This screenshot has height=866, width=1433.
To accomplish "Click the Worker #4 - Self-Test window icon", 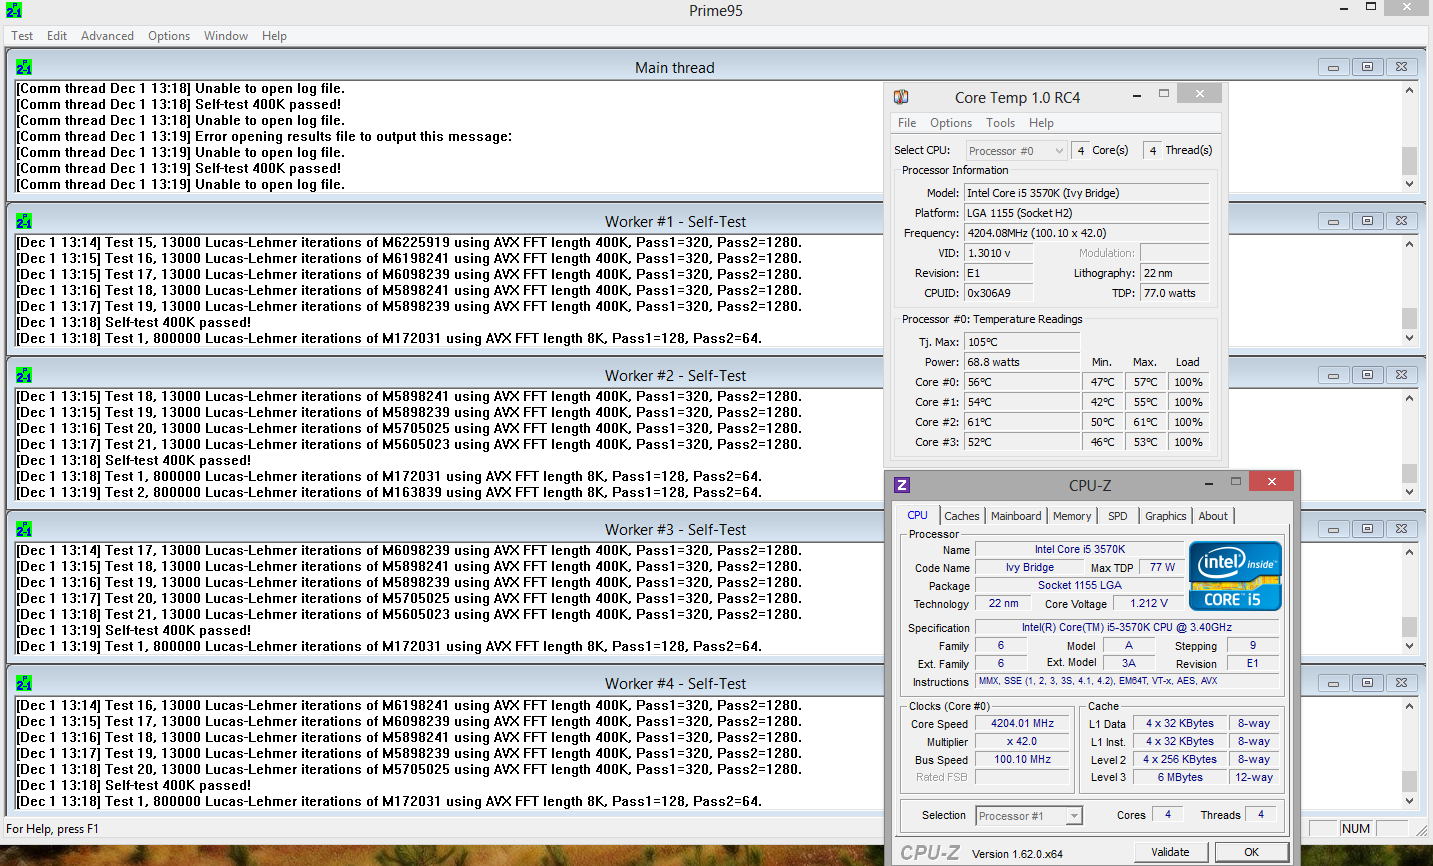I will pos(24,683).
